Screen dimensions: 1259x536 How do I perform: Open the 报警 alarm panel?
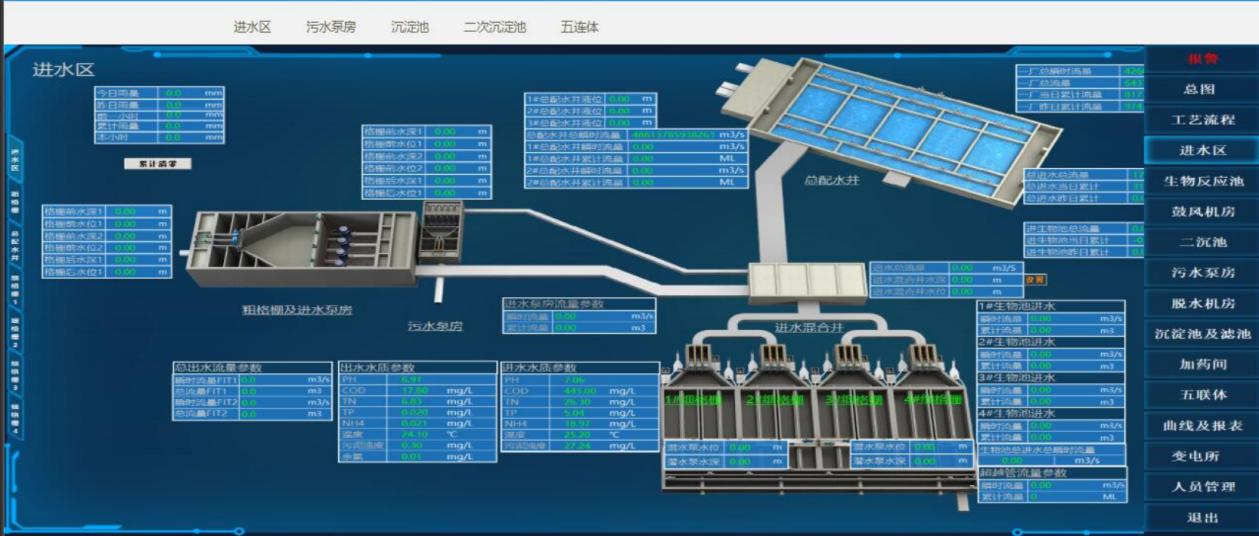click(x=1201, y=59)
